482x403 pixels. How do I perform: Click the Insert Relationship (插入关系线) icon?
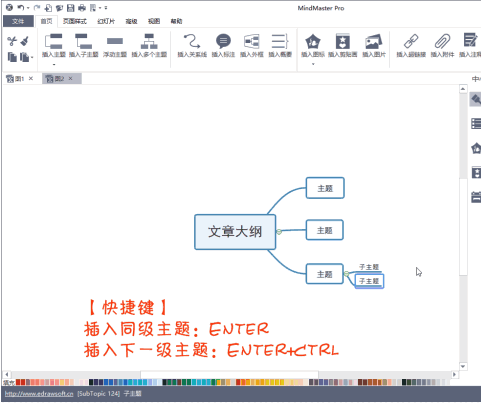pos(192,41)
